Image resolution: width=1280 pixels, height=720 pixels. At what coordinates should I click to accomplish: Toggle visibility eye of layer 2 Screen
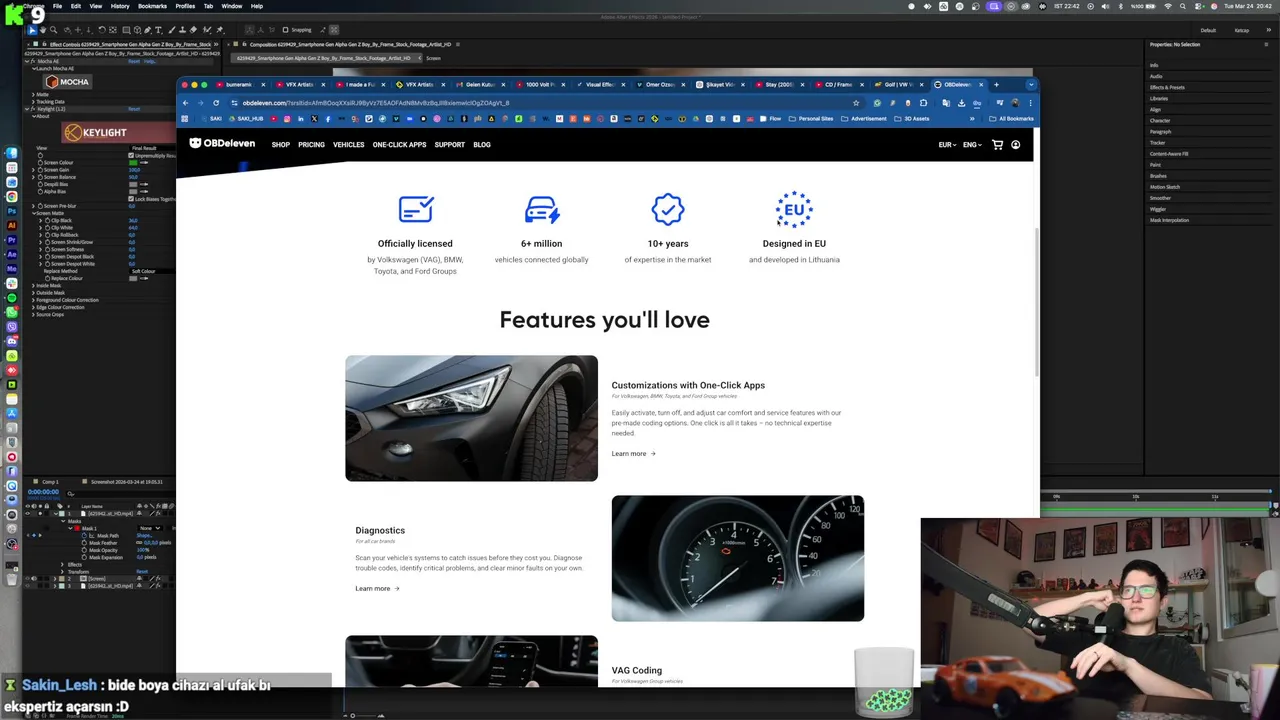[x=27, y=579]
